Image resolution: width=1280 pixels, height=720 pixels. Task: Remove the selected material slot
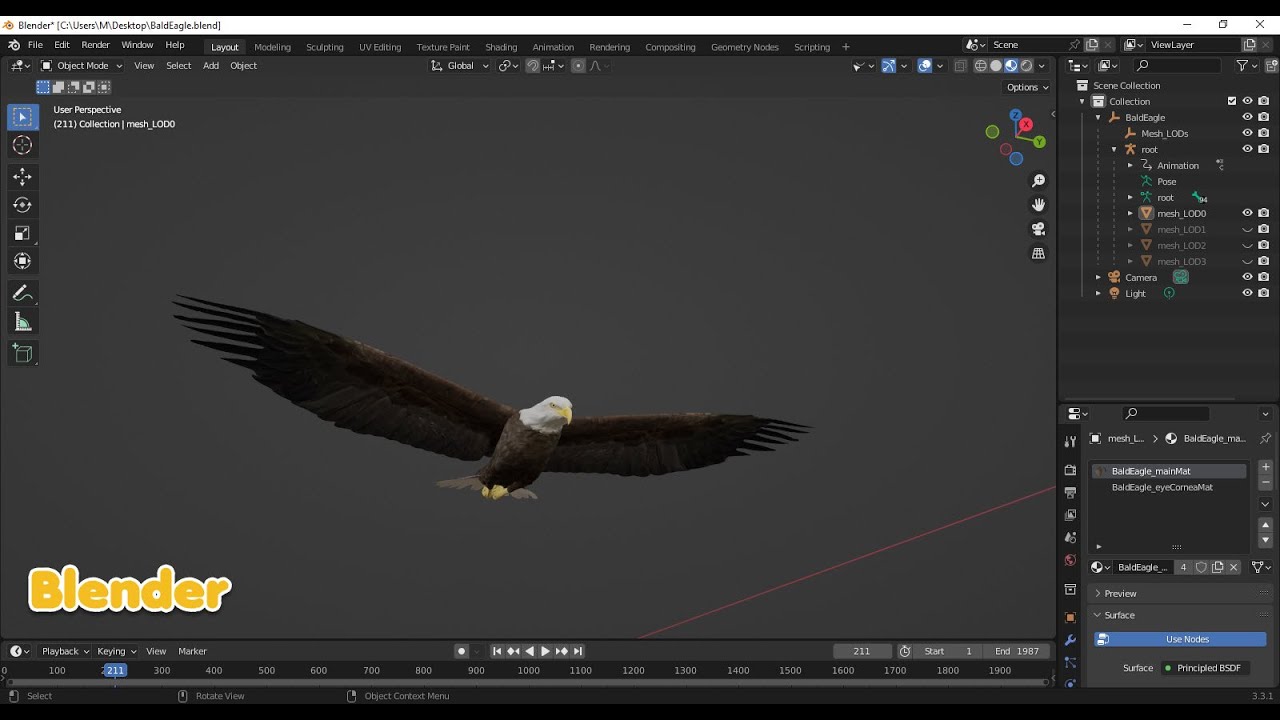[1265, 483]
